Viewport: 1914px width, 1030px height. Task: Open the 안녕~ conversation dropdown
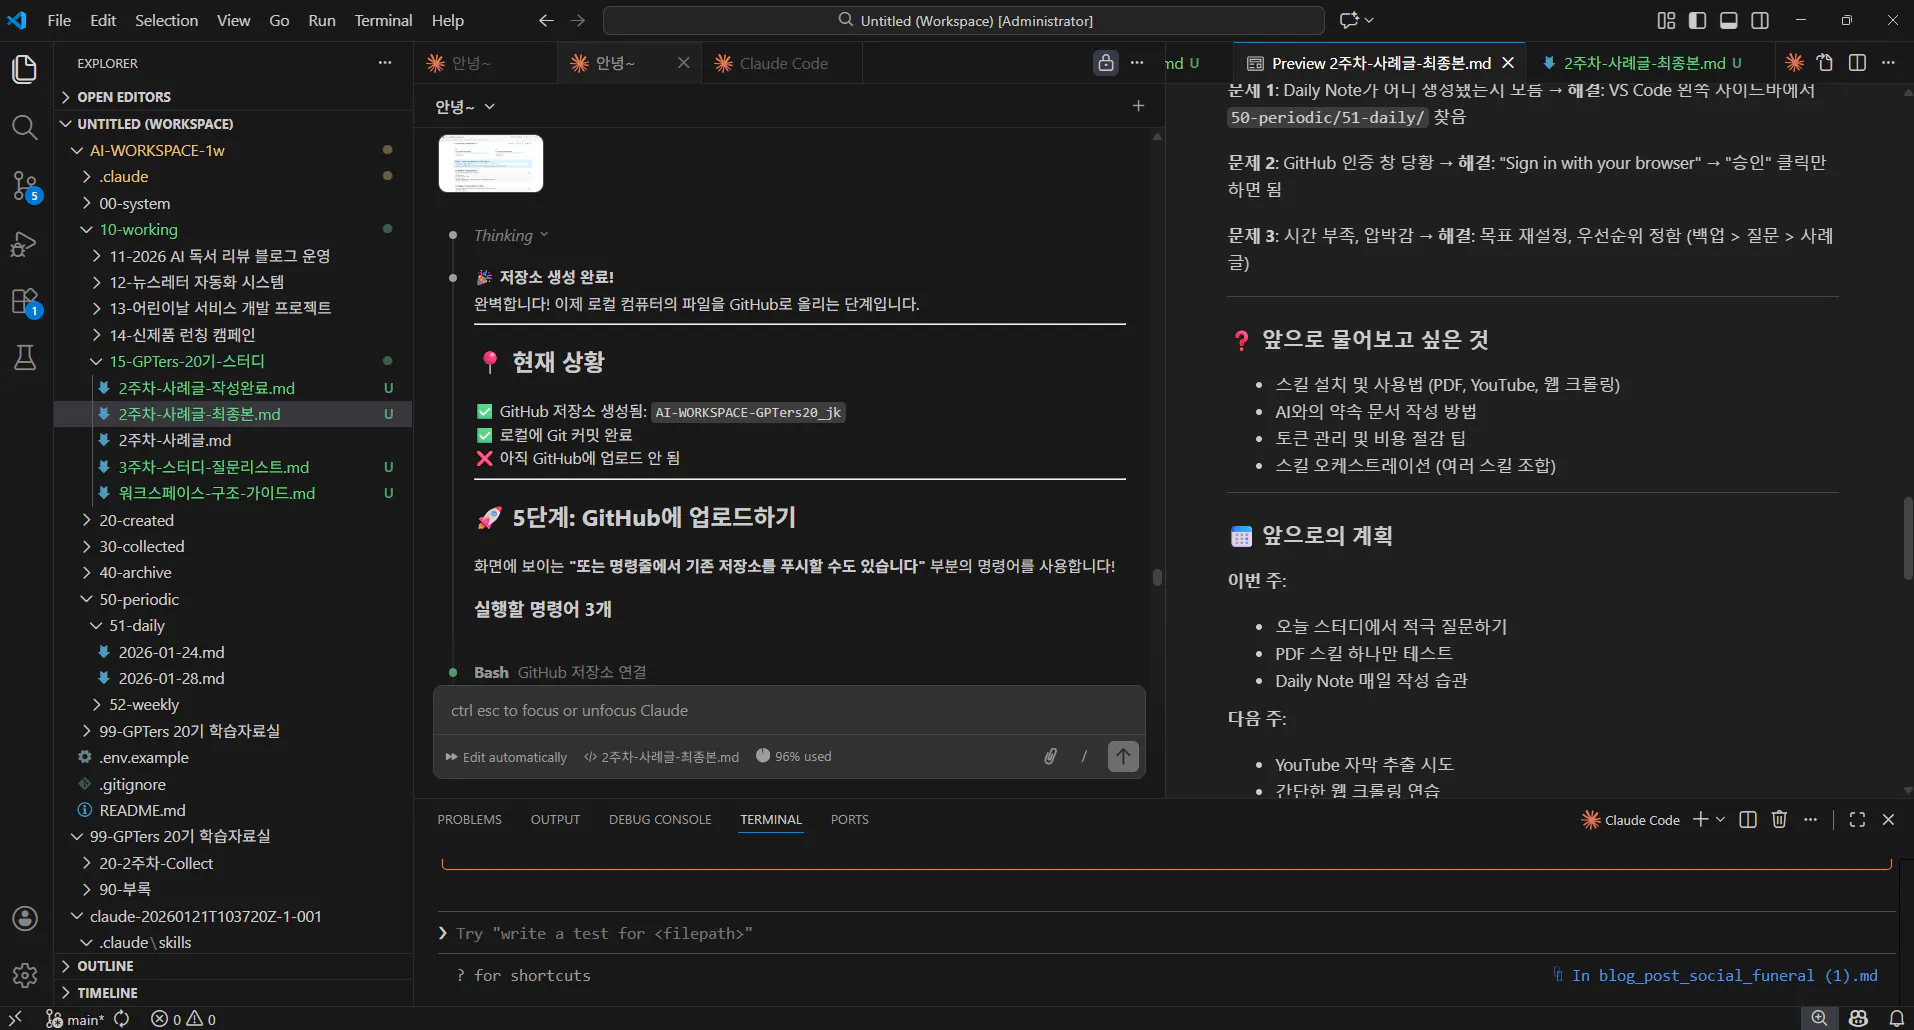click(x=465, y=106)
